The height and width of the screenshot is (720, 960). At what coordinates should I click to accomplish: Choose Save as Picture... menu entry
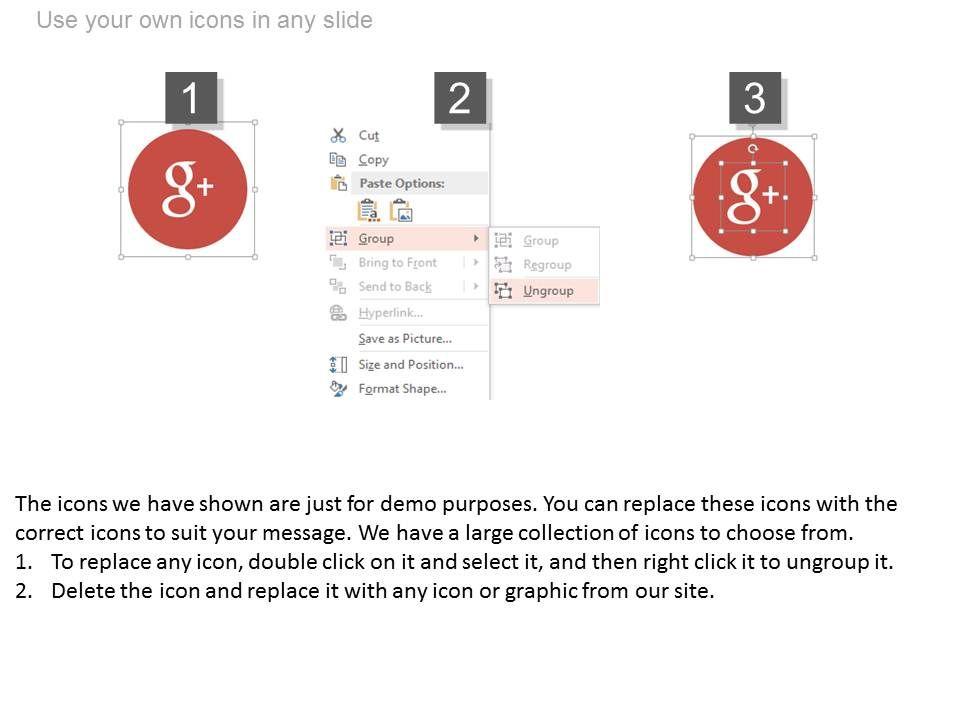pyautogui.click(x=408, y=339)
